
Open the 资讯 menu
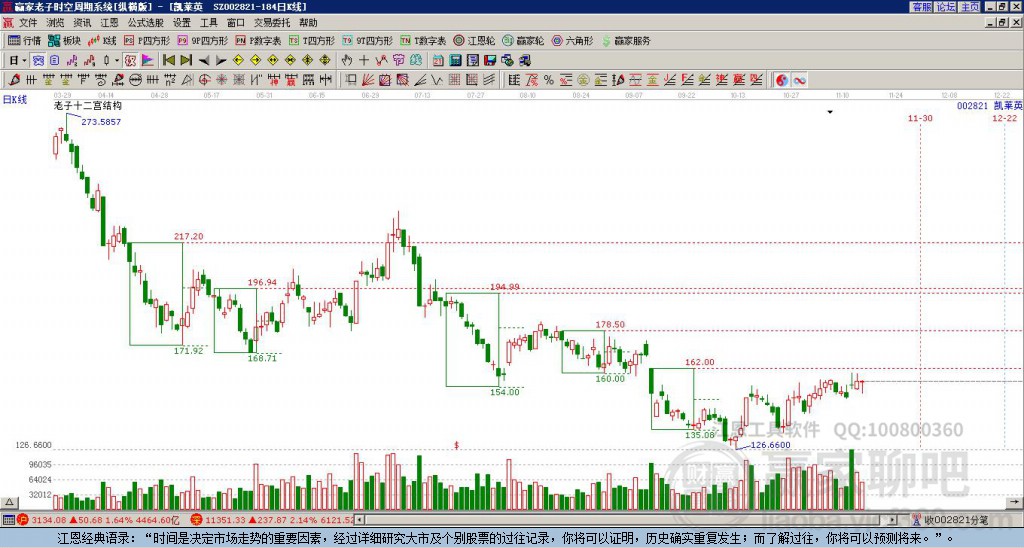coord(82,23)
